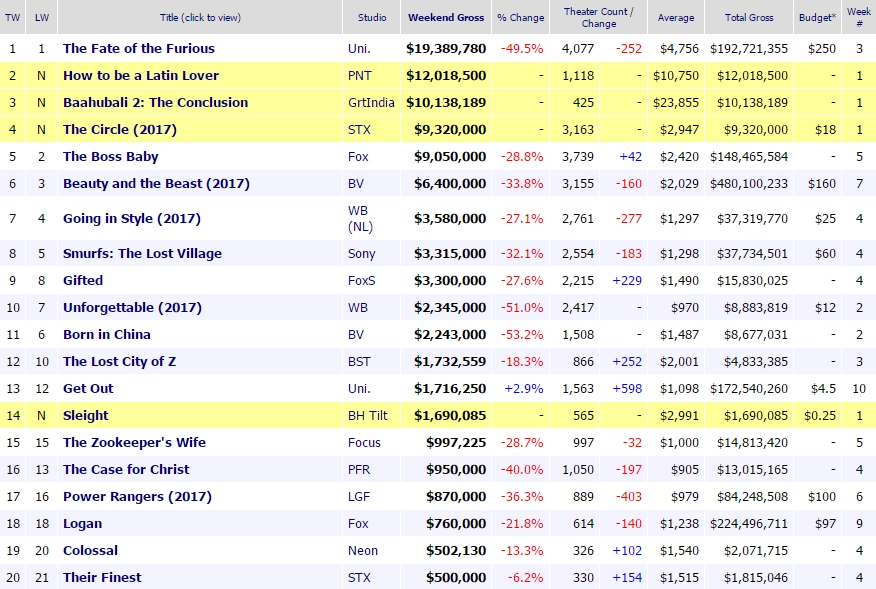Click the STX studio cell for The Circle
Viewport: 876px width, 589px height.
point(359,130)
